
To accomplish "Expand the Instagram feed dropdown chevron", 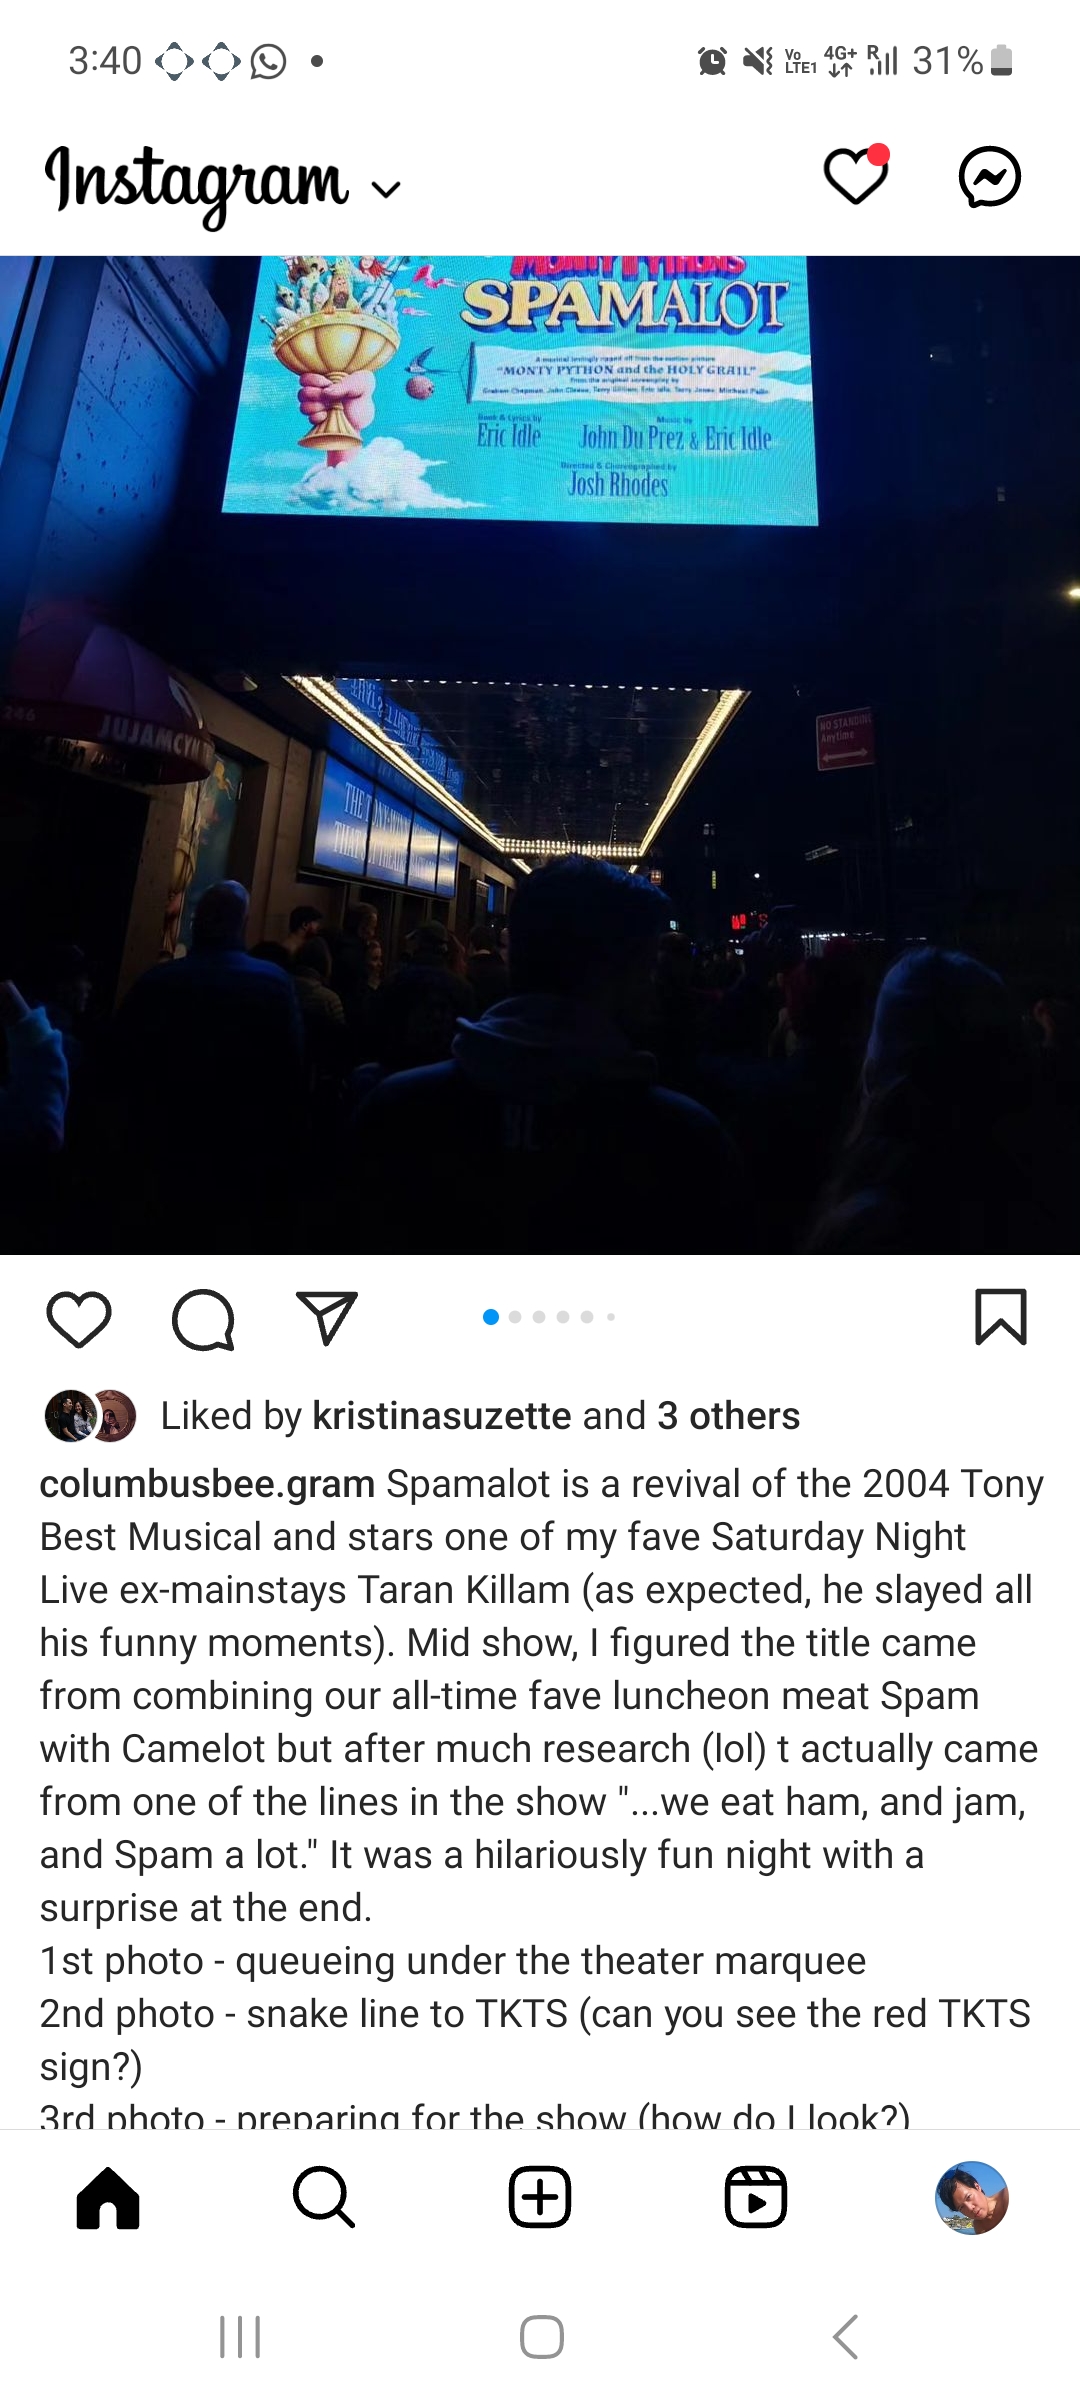I will 385,188.
